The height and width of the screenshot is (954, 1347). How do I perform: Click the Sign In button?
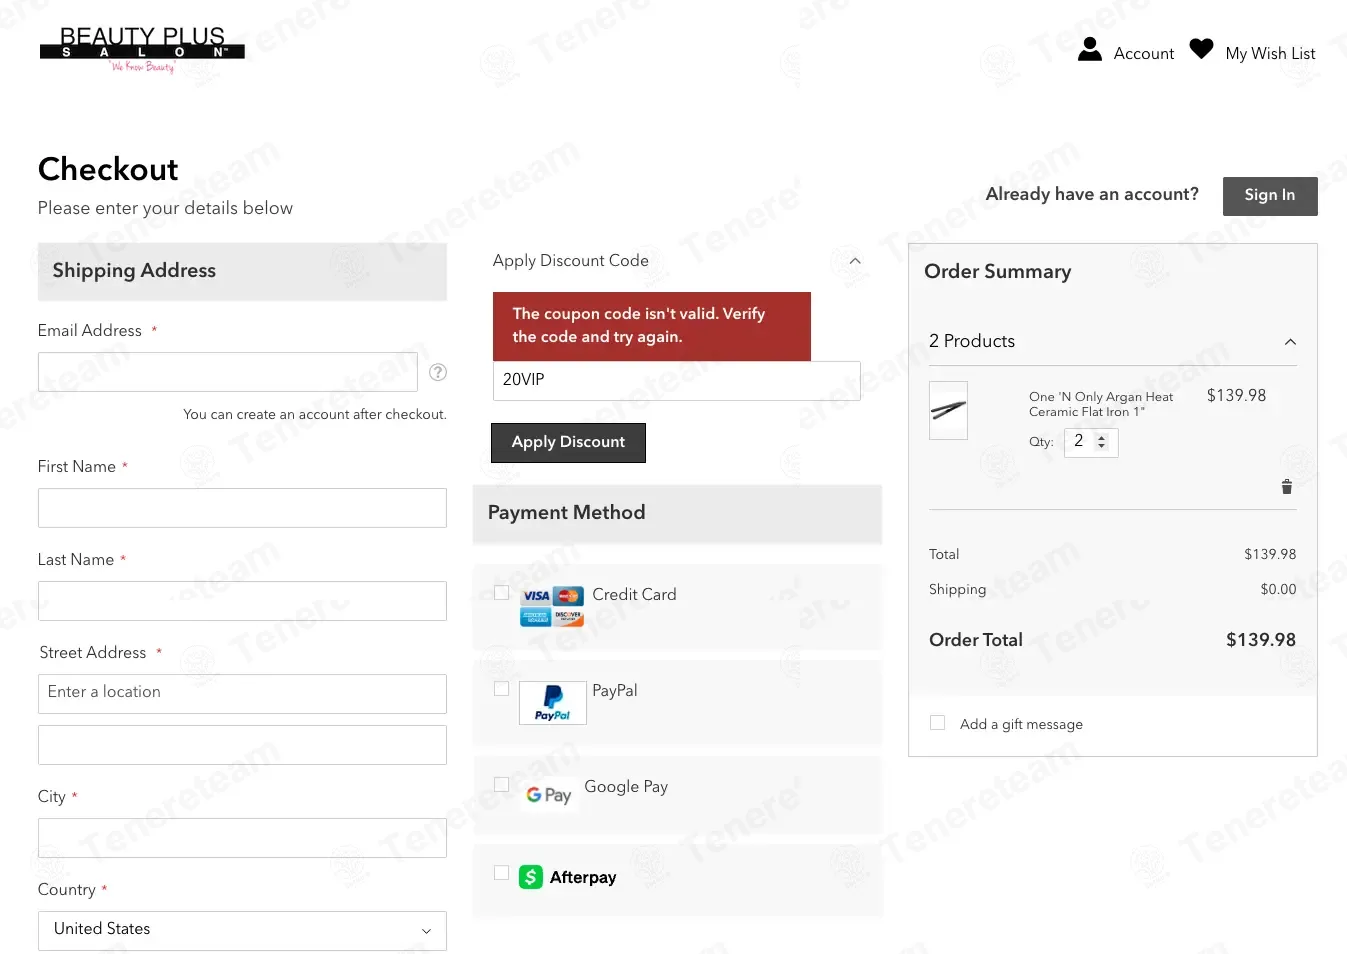coord(1270,196)
